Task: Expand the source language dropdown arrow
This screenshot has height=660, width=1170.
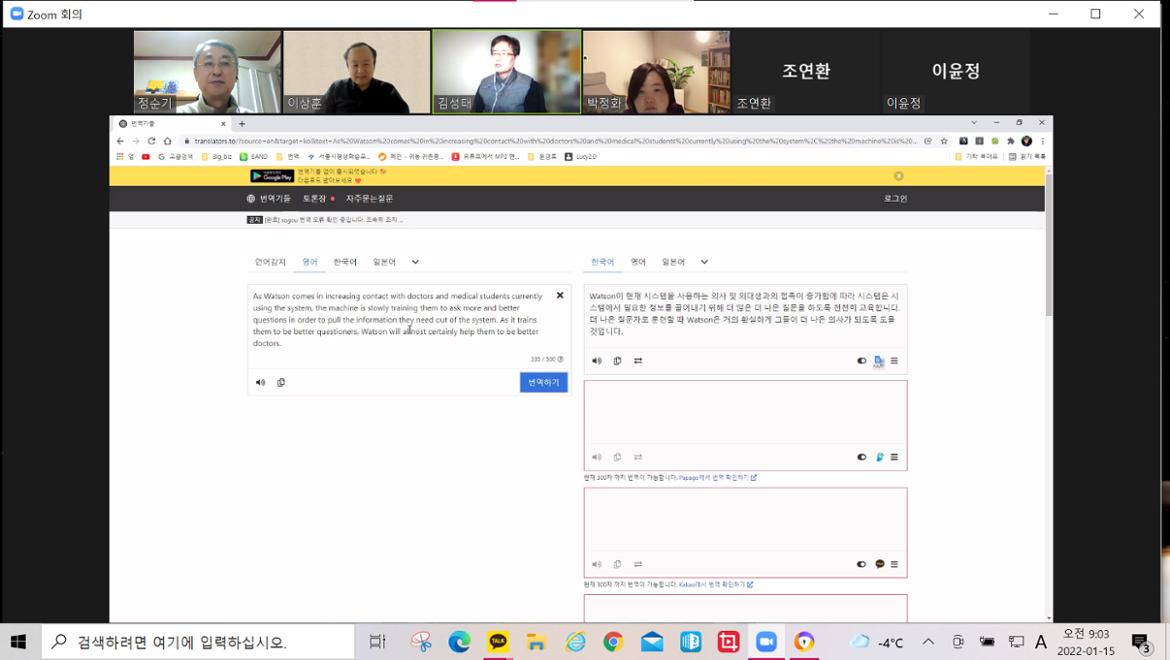Action: 415,262
